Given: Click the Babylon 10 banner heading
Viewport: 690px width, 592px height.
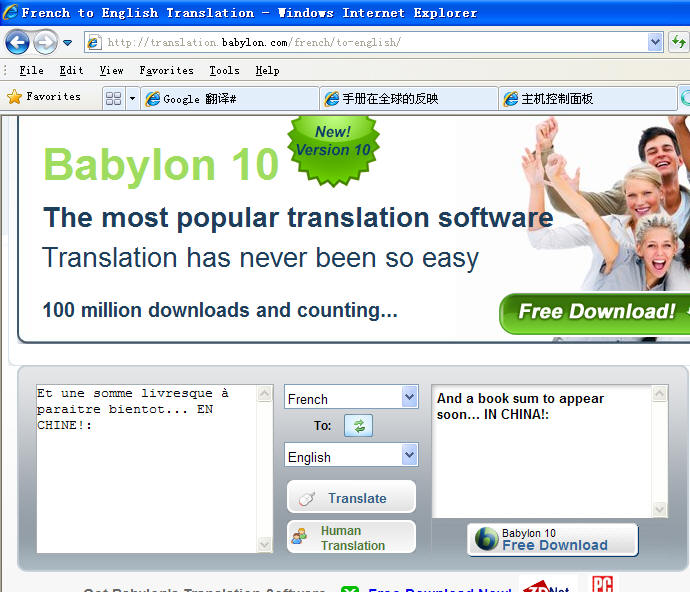Looking at the screenshot, I should point(161,165).
